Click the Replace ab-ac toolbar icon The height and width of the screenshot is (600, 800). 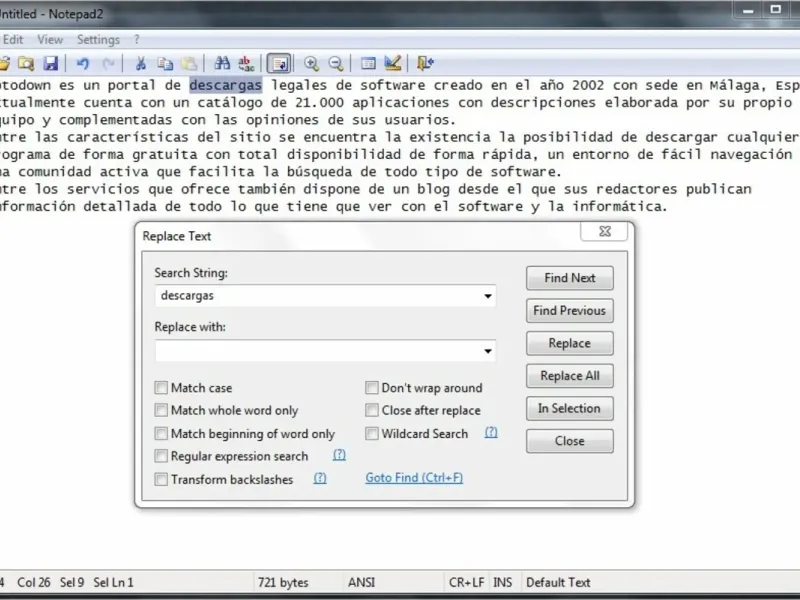coord(246,63)
